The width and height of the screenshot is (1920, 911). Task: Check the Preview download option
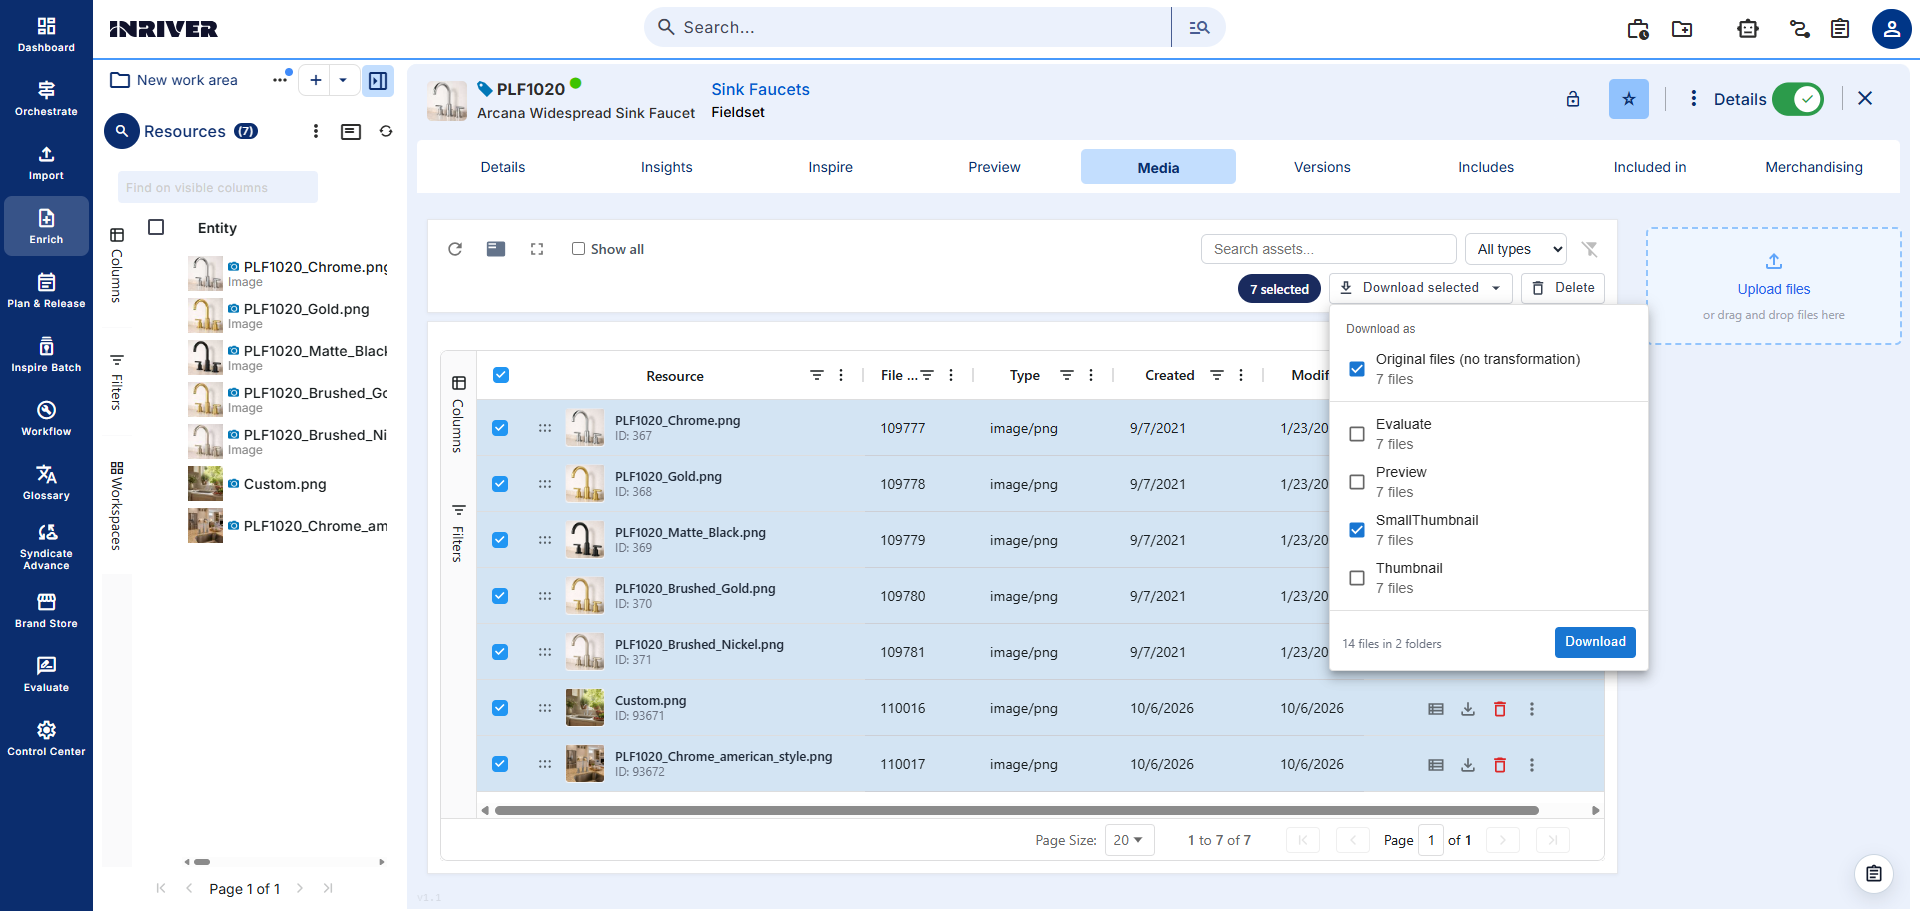pyautogui.click(x=1357, y=482)
